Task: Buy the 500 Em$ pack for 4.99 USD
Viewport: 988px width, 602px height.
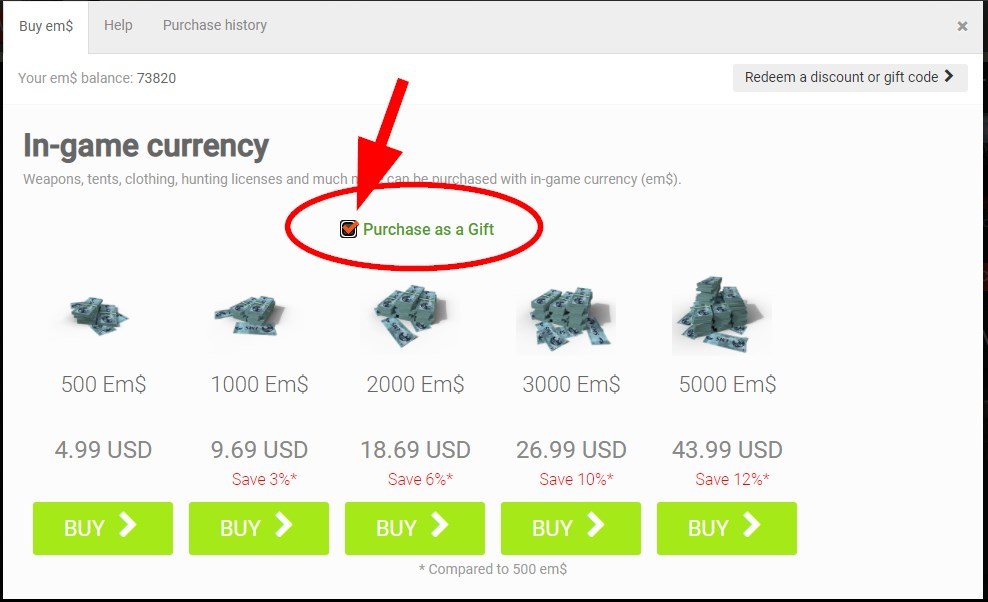Action: point(103,528)
